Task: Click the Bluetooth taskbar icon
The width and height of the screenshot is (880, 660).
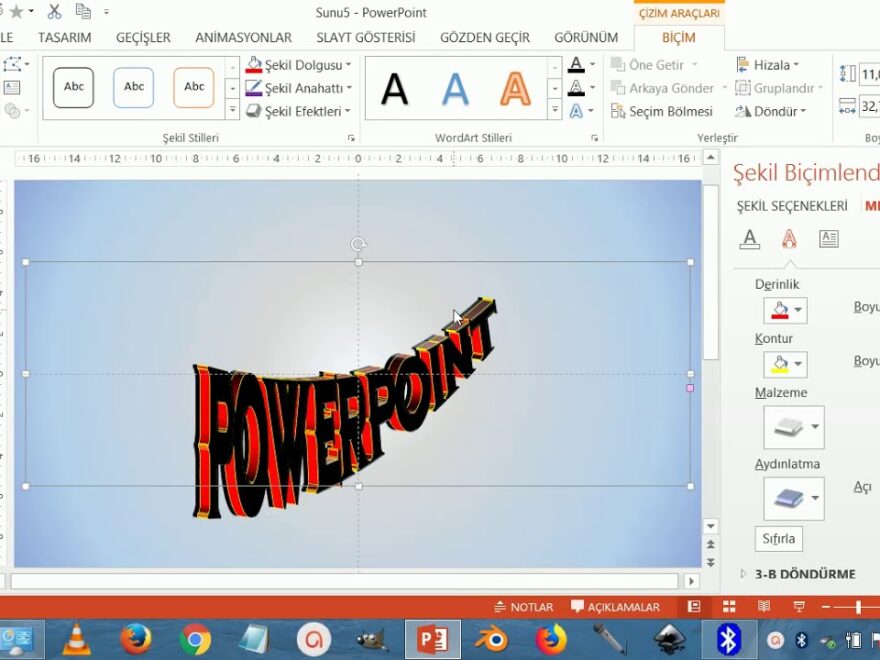Action: tap(728, 639)
